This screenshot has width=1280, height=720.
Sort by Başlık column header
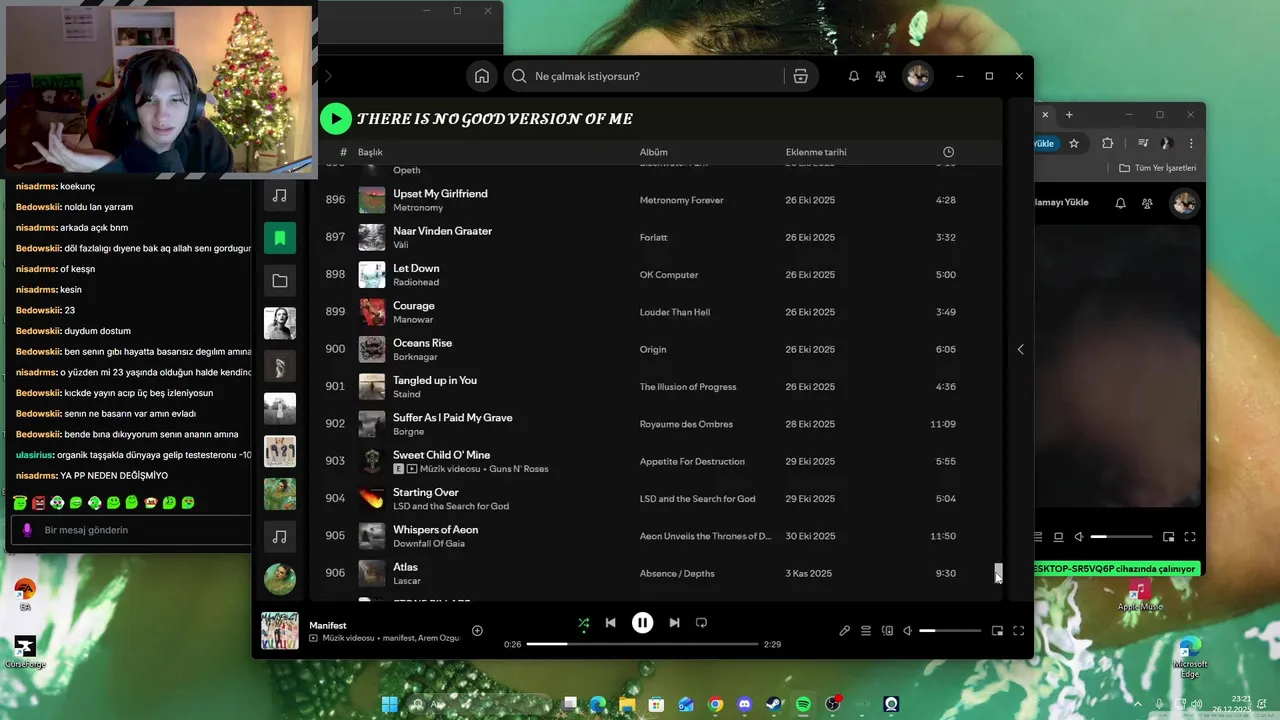point(370,152)
